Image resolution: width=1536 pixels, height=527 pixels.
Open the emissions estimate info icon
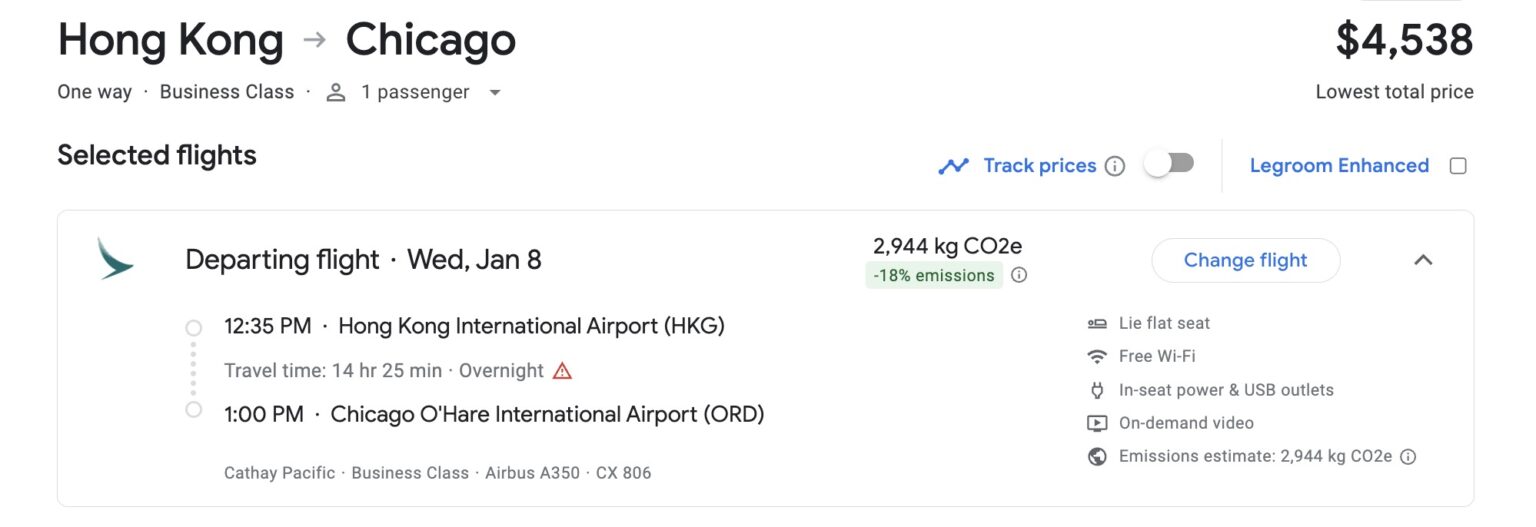tap(1408, 456)
